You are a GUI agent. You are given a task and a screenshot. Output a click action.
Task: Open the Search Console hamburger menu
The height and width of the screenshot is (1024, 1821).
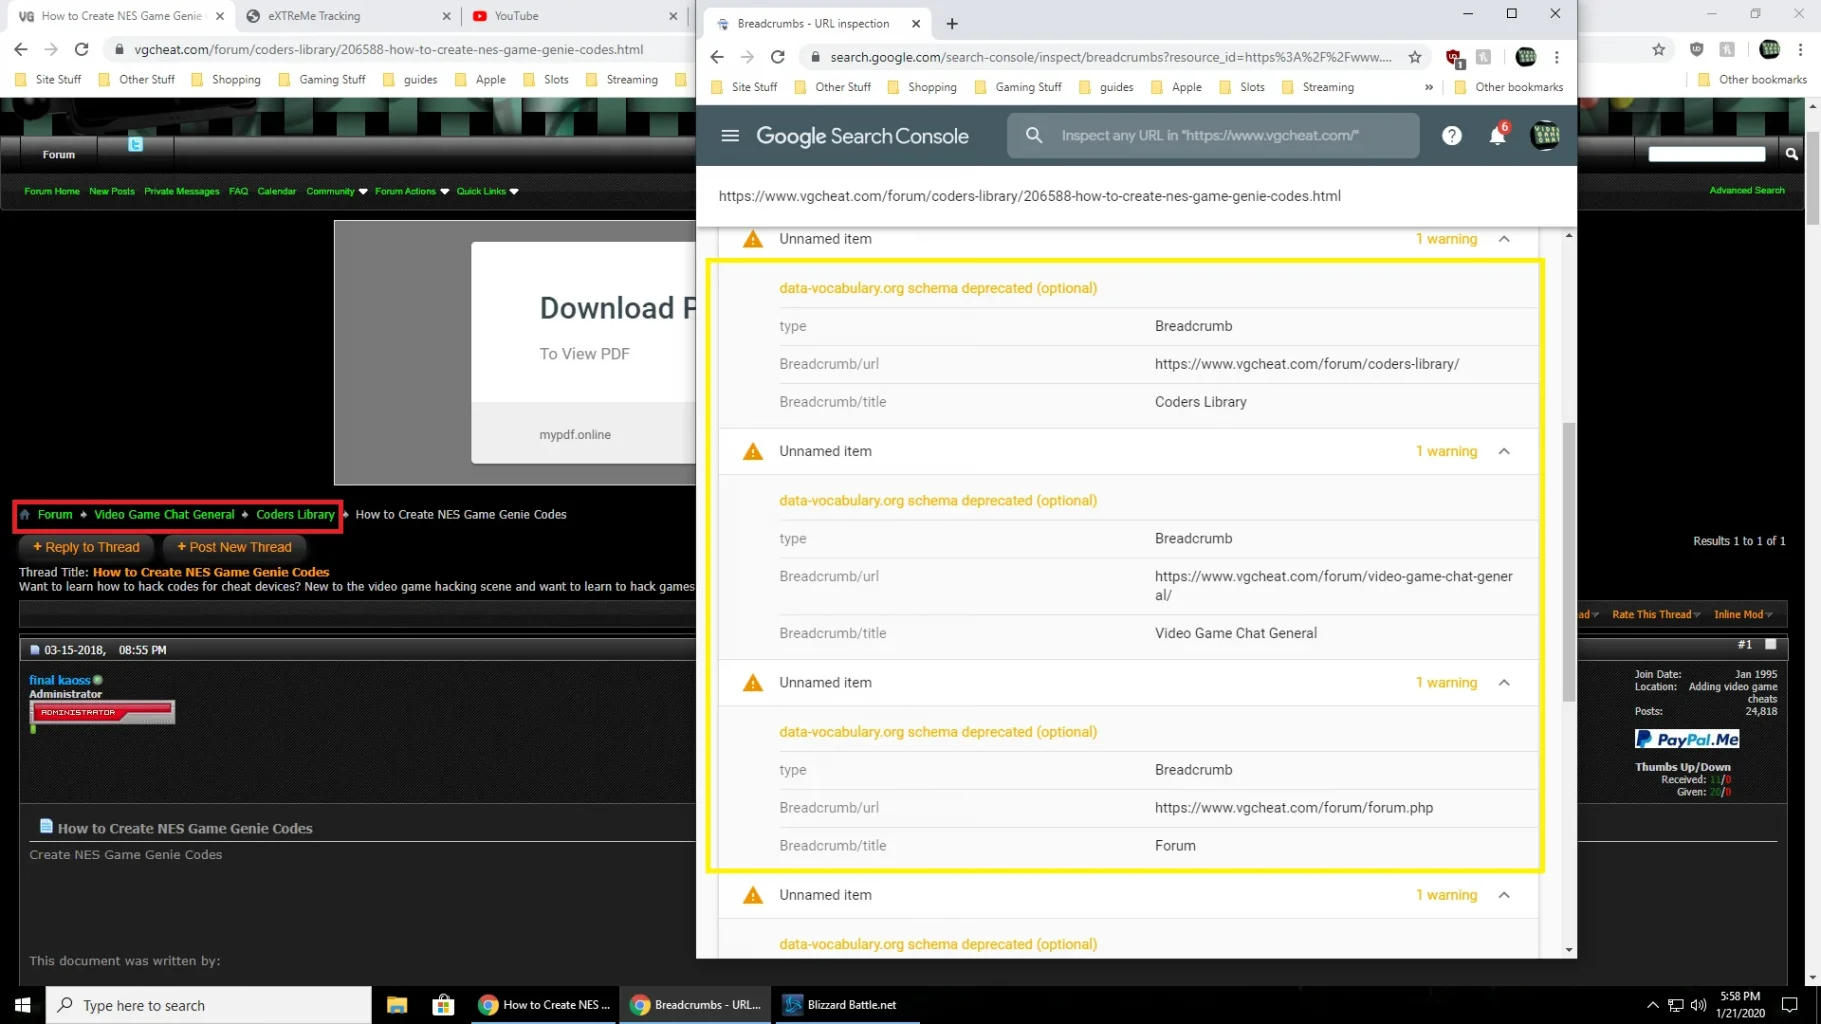pyautogui.click(x=730, y=135)
